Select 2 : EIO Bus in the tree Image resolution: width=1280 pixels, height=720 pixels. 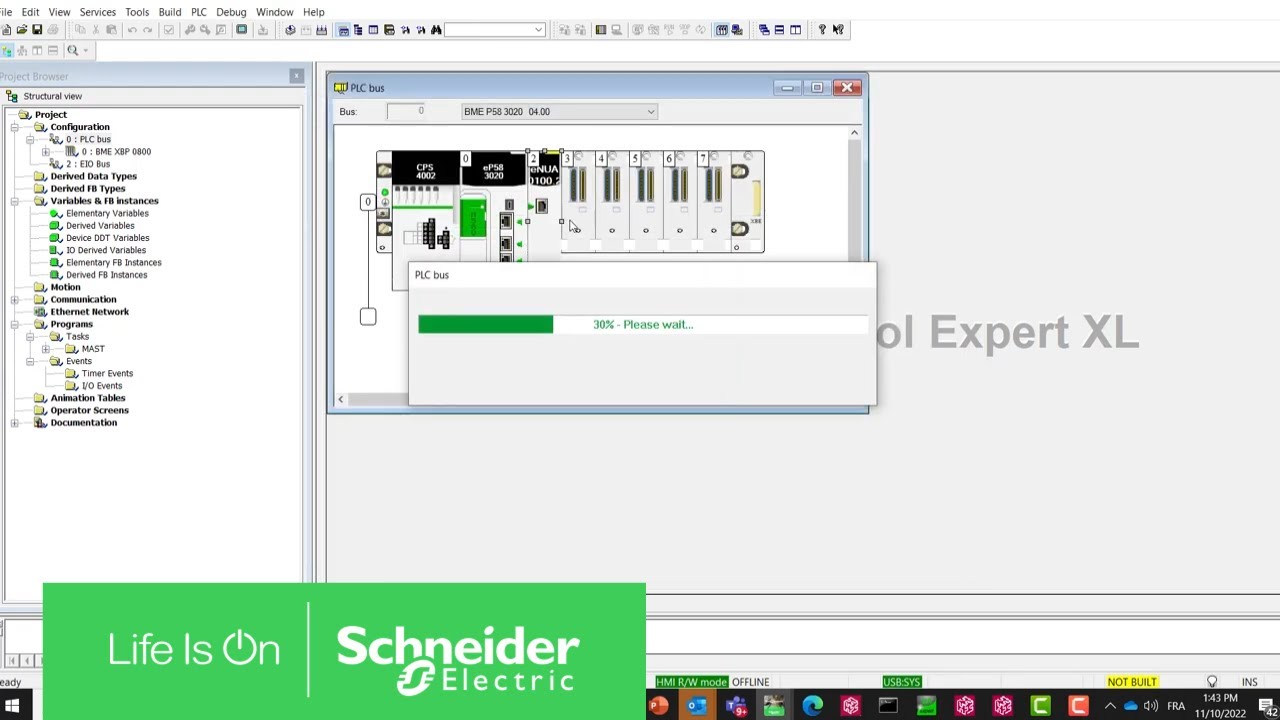[88, 164]
